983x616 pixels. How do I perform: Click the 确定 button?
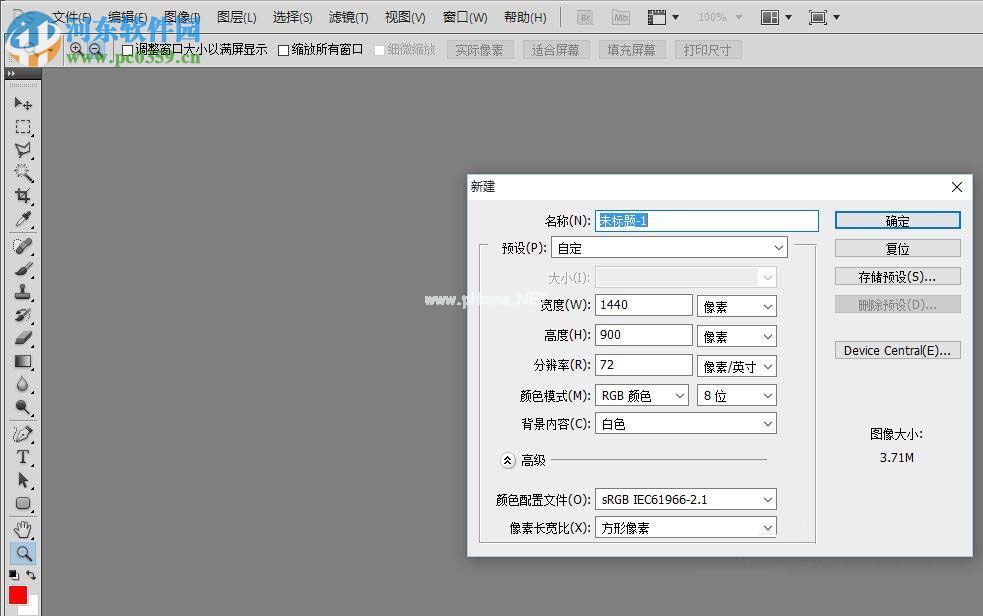point(896,220)
